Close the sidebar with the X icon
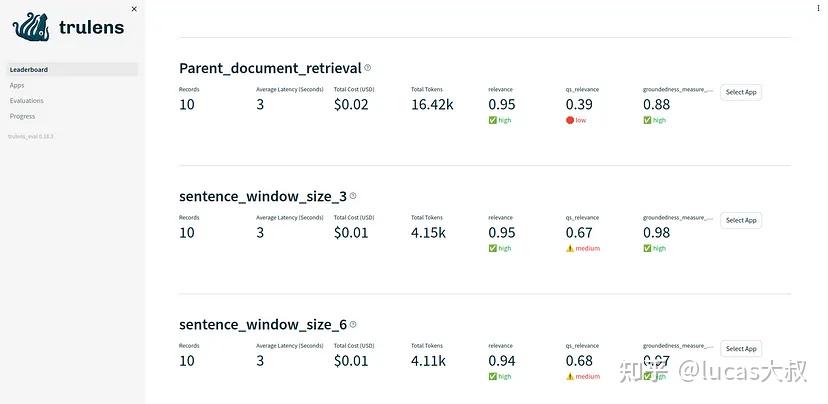The width and height of the screenshot is (828, 404). [134, 9]
